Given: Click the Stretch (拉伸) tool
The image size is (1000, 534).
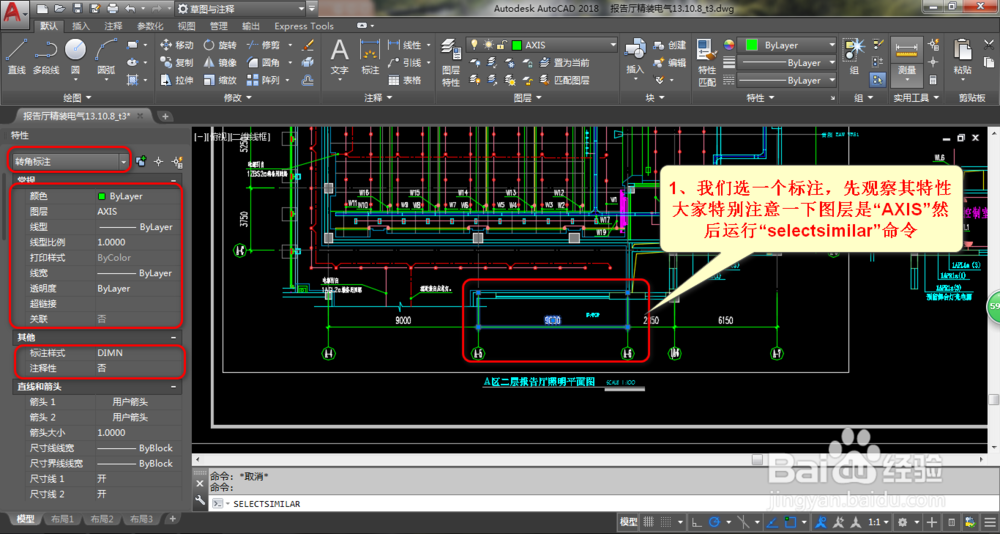Looking at the screenshot, I should coord(177,80).
